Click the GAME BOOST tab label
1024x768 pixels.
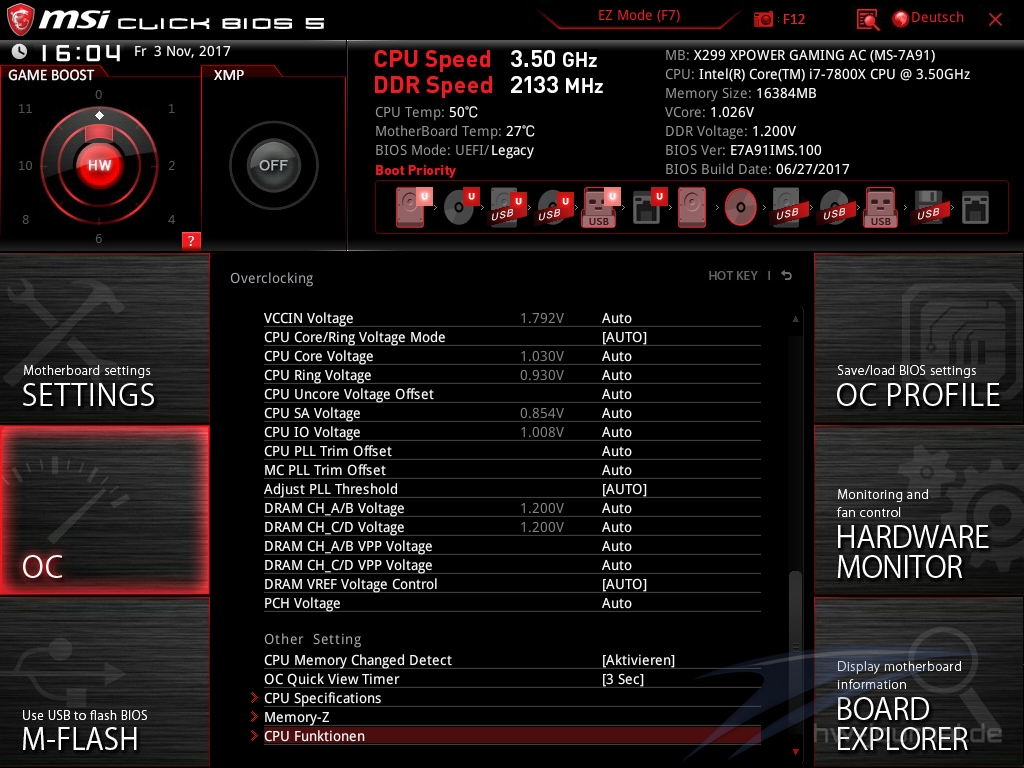click(x=51, y=75)
